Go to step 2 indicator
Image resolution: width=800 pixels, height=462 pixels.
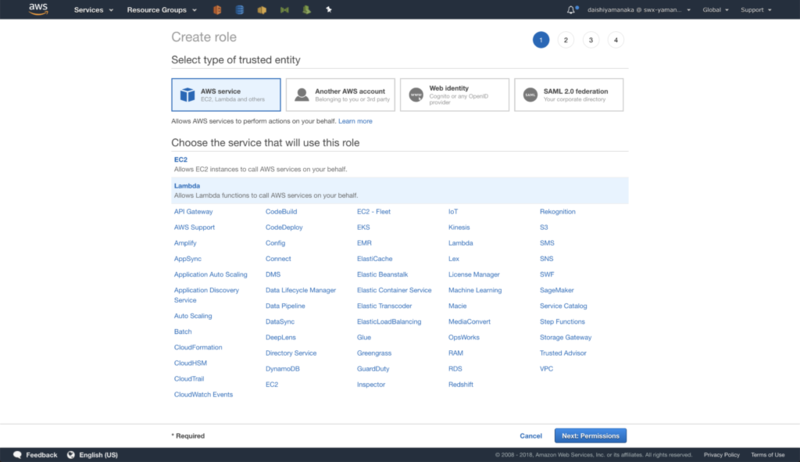(566, 40)
